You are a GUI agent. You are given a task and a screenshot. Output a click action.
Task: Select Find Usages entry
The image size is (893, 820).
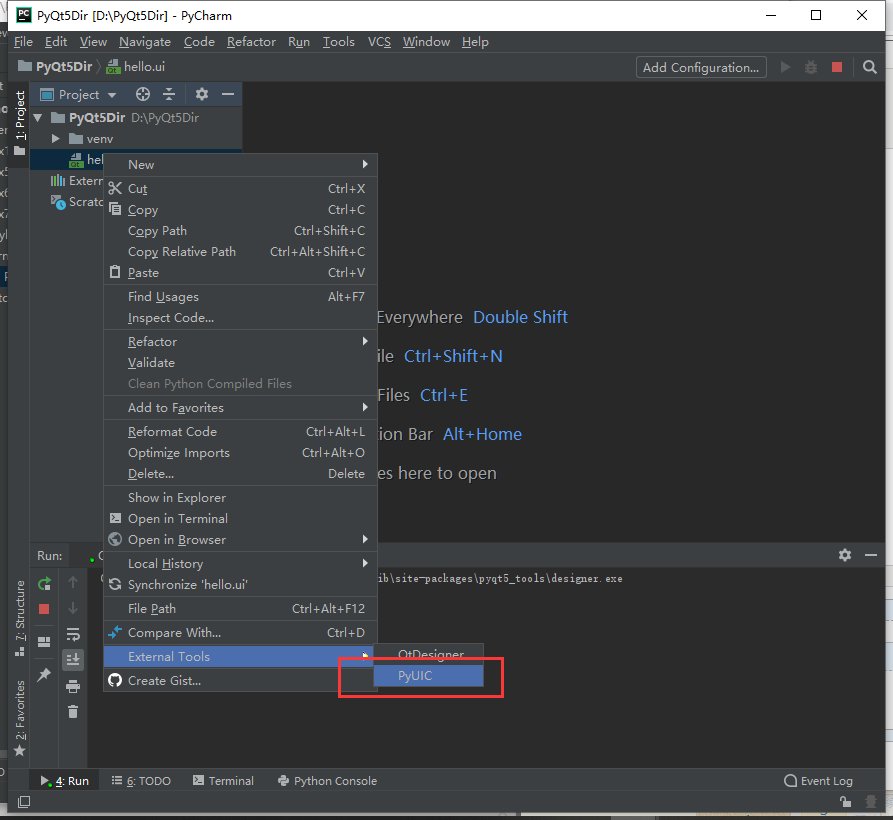[x=240, y=297]
